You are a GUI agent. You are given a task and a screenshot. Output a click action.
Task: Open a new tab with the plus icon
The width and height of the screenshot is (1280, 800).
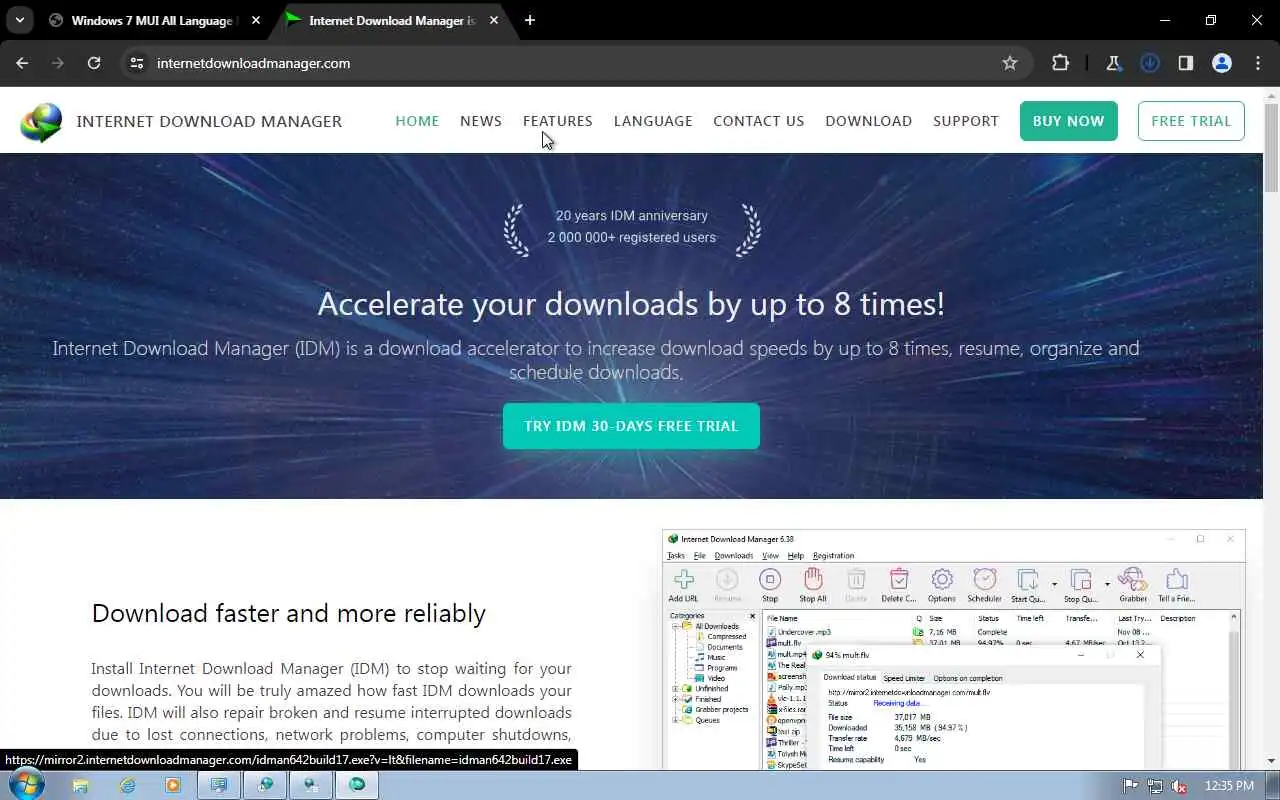(530, 20)
